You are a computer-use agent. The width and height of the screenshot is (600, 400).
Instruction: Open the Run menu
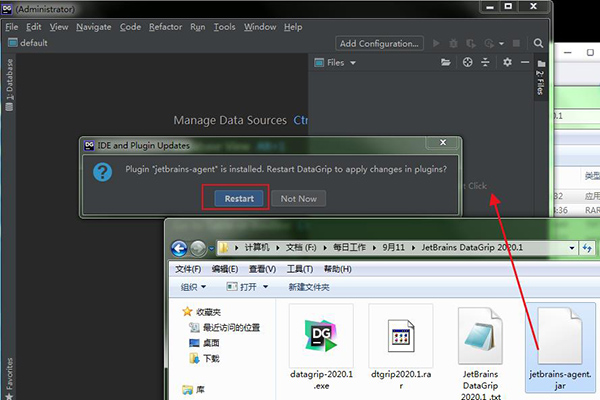tap(197, 27)
